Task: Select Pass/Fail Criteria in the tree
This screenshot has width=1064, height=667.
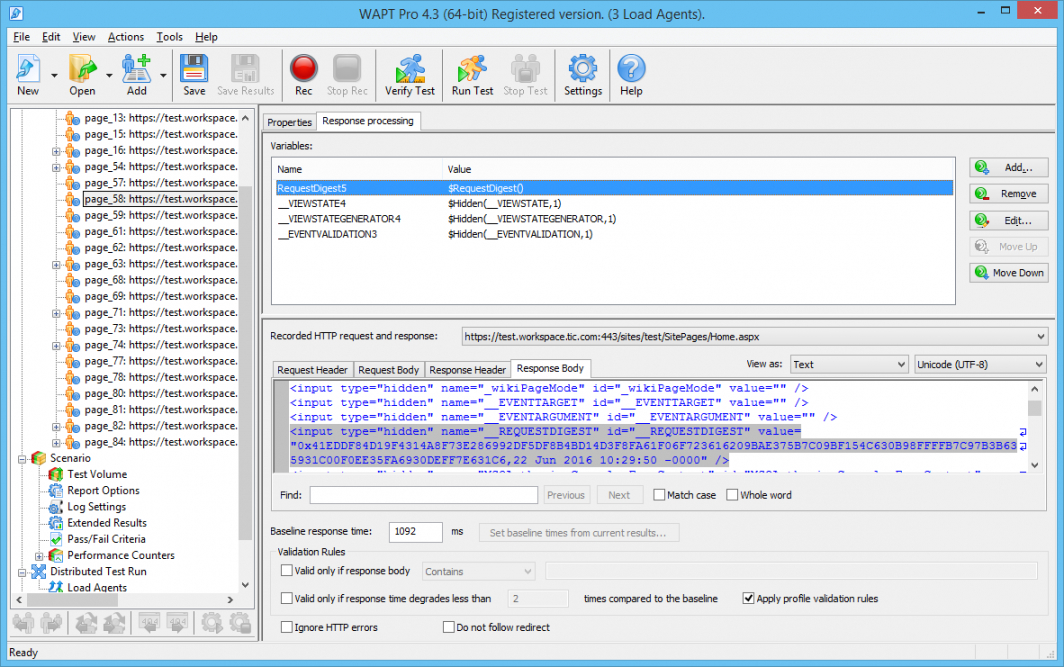Action: (106, 539)
